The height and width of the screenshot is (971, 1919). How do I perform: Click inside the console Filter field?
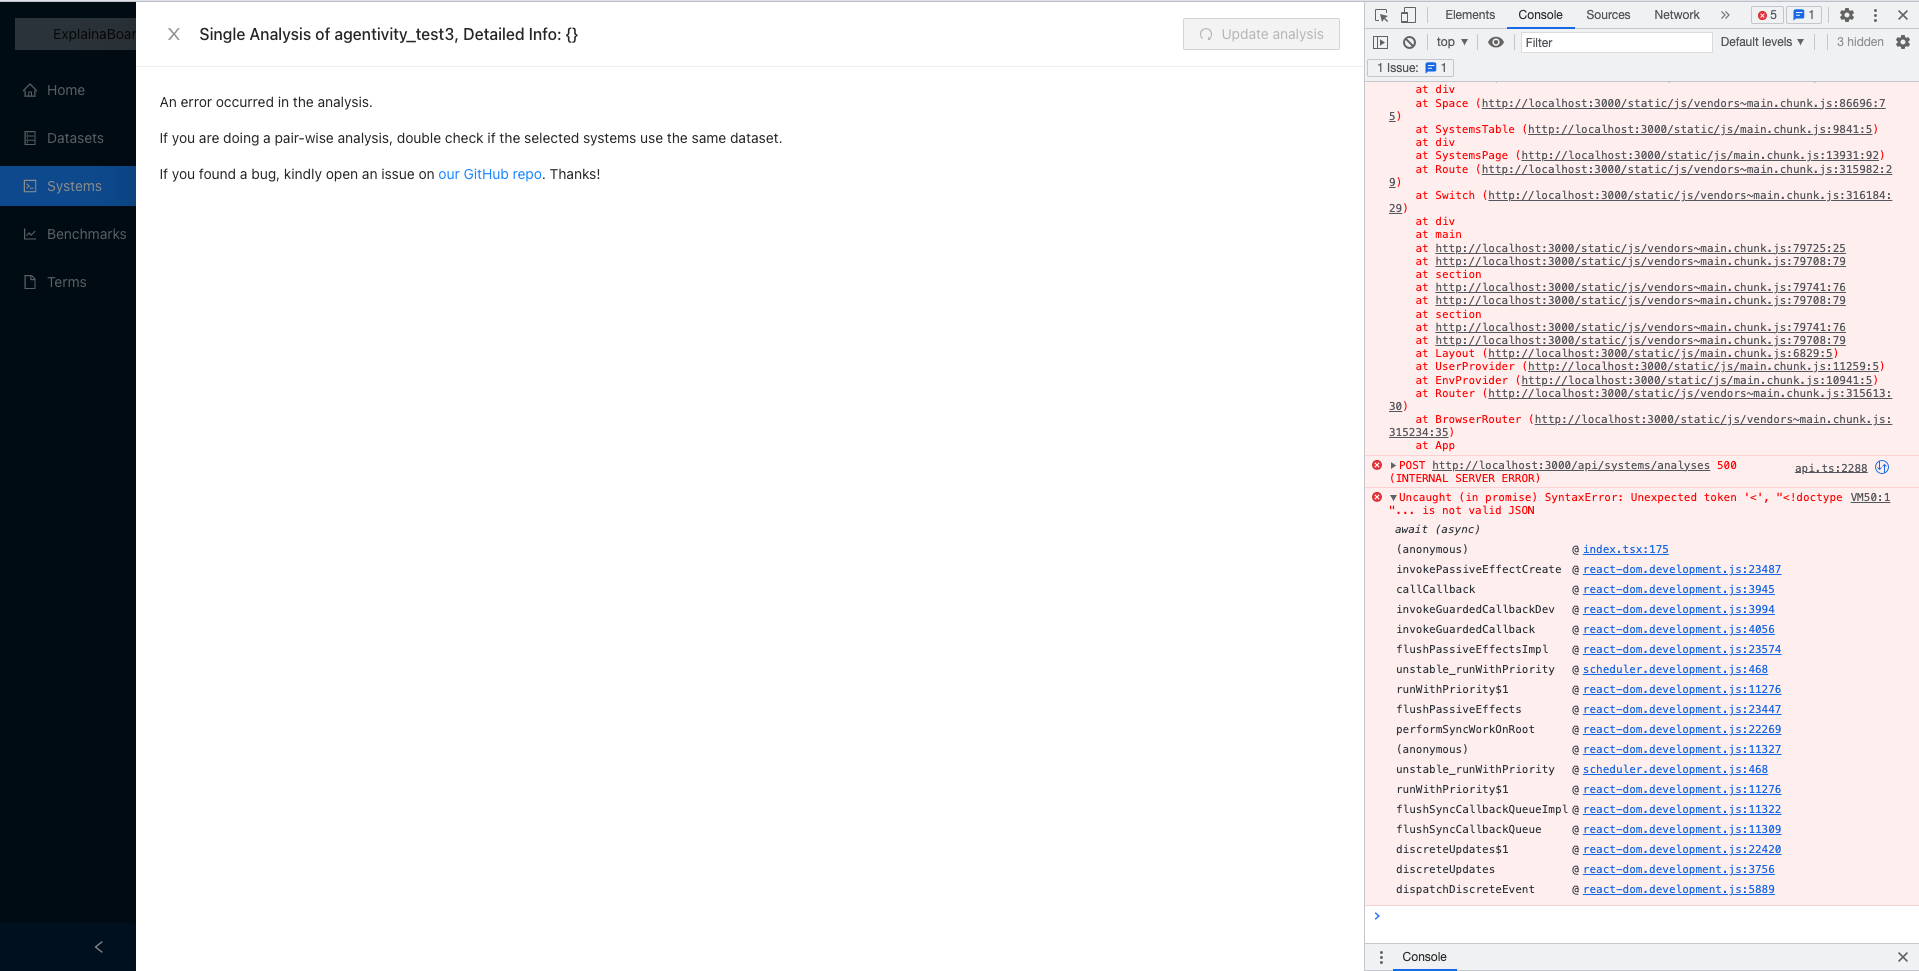pos(1615,42)
